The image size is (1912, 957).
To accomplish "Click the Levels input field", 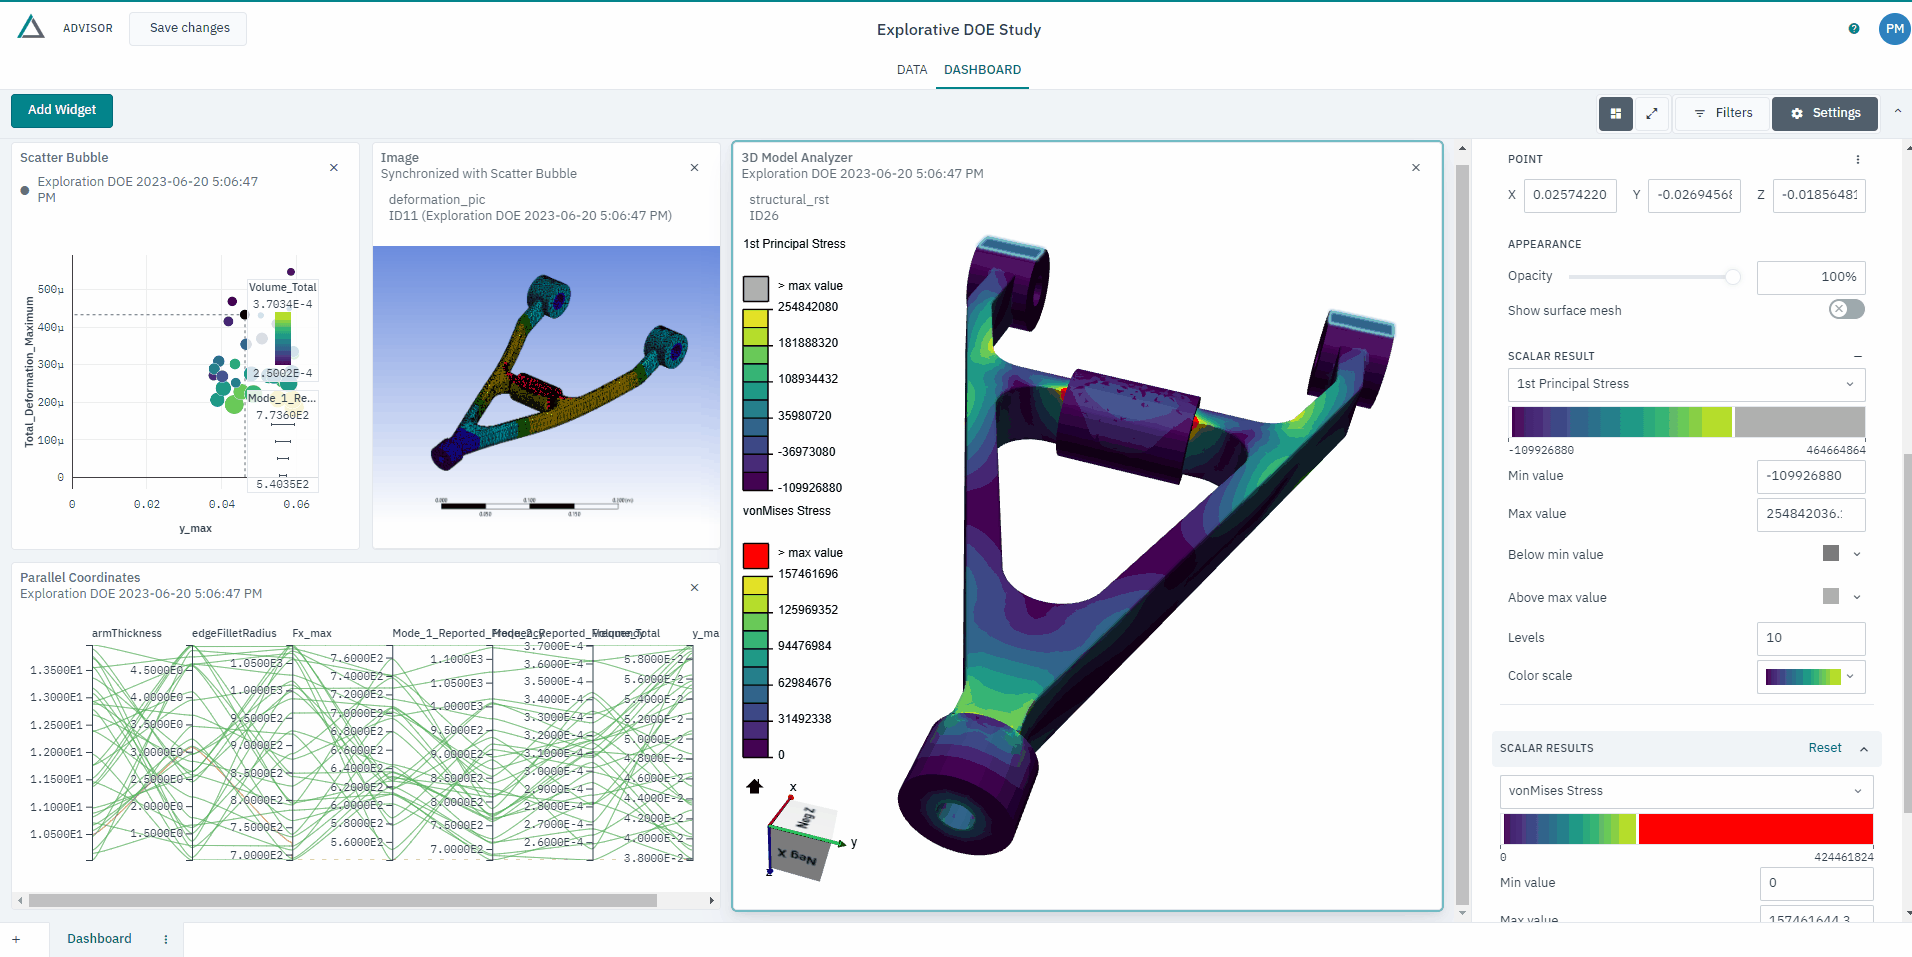I will (1810, 638).
